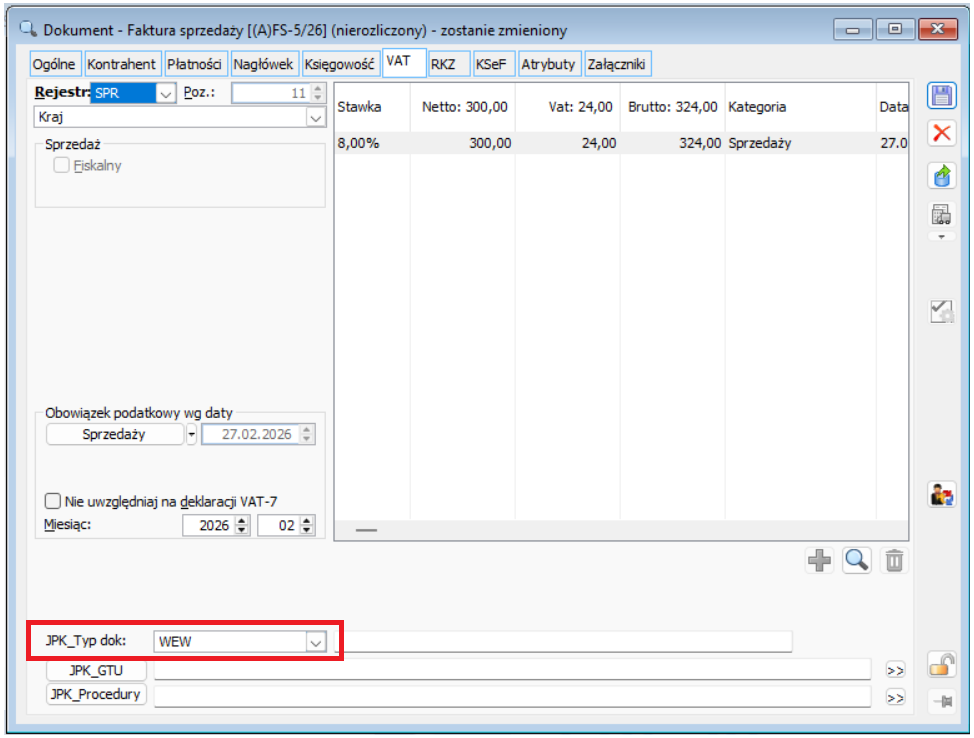The image size is (974, 738).
Task: Click the padlock icon
Action: [x=941, y=664]
